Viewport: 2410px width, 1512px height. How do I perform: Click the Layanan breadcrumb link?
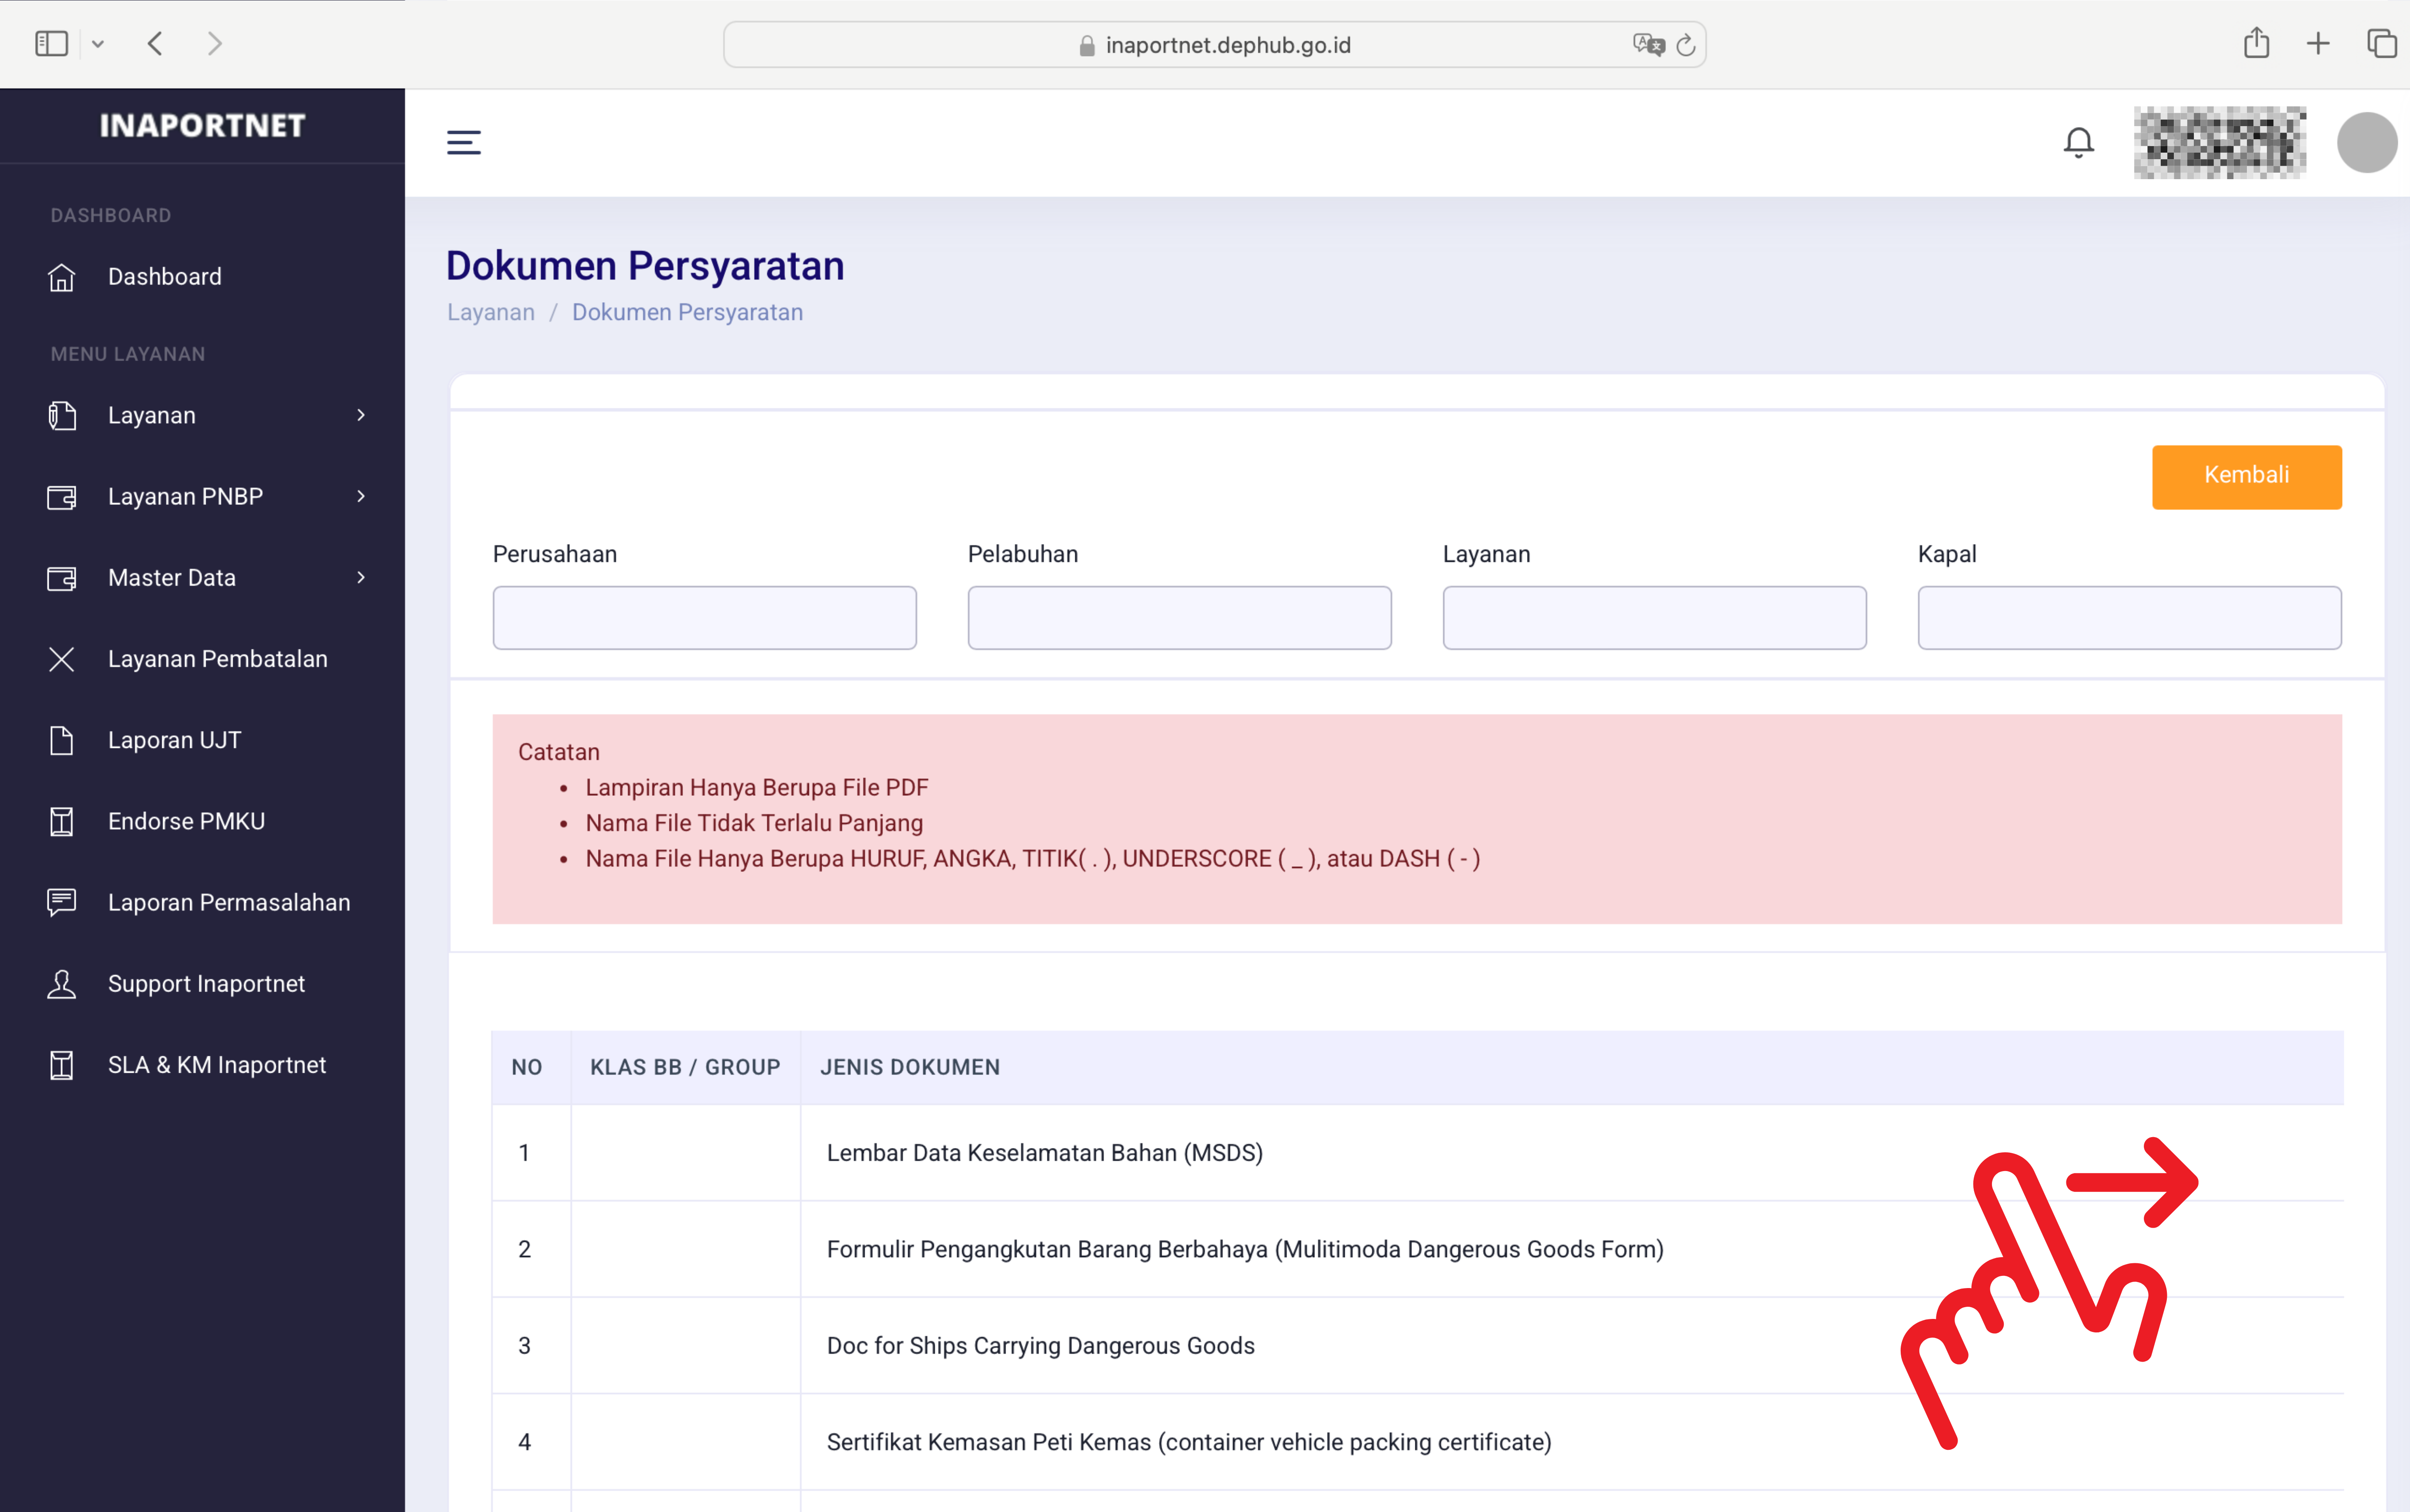point(490,312)
